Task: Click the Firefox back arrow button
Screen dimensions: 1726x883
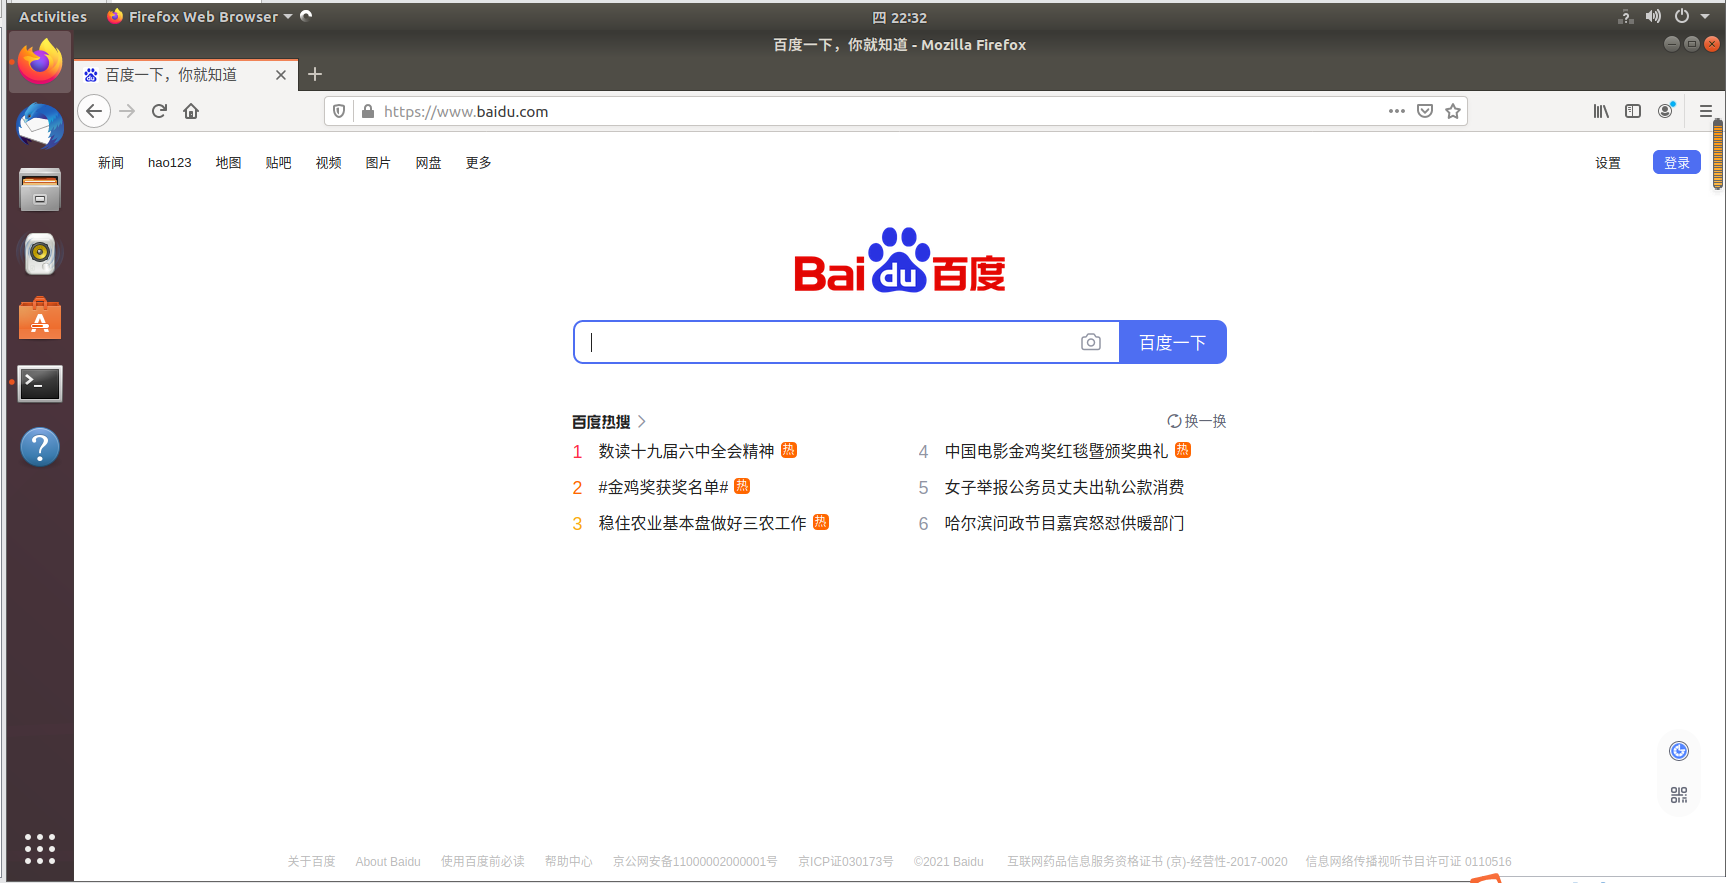Action: 94,111
